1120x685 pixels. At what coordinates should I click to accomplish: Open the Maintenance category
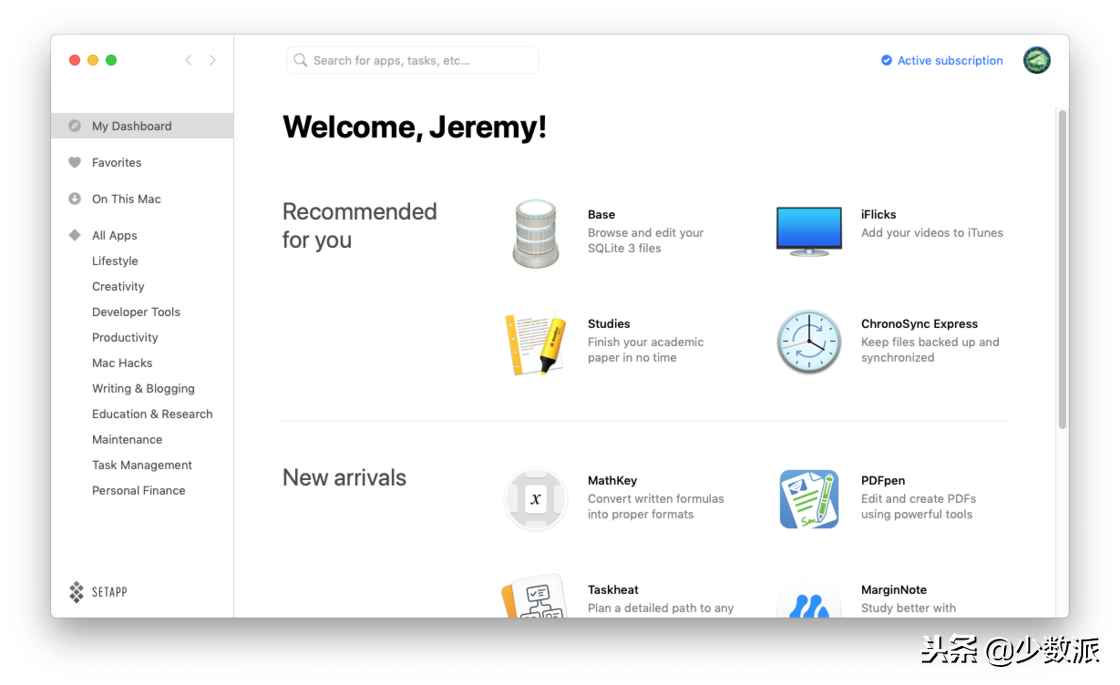pos(127,439)
